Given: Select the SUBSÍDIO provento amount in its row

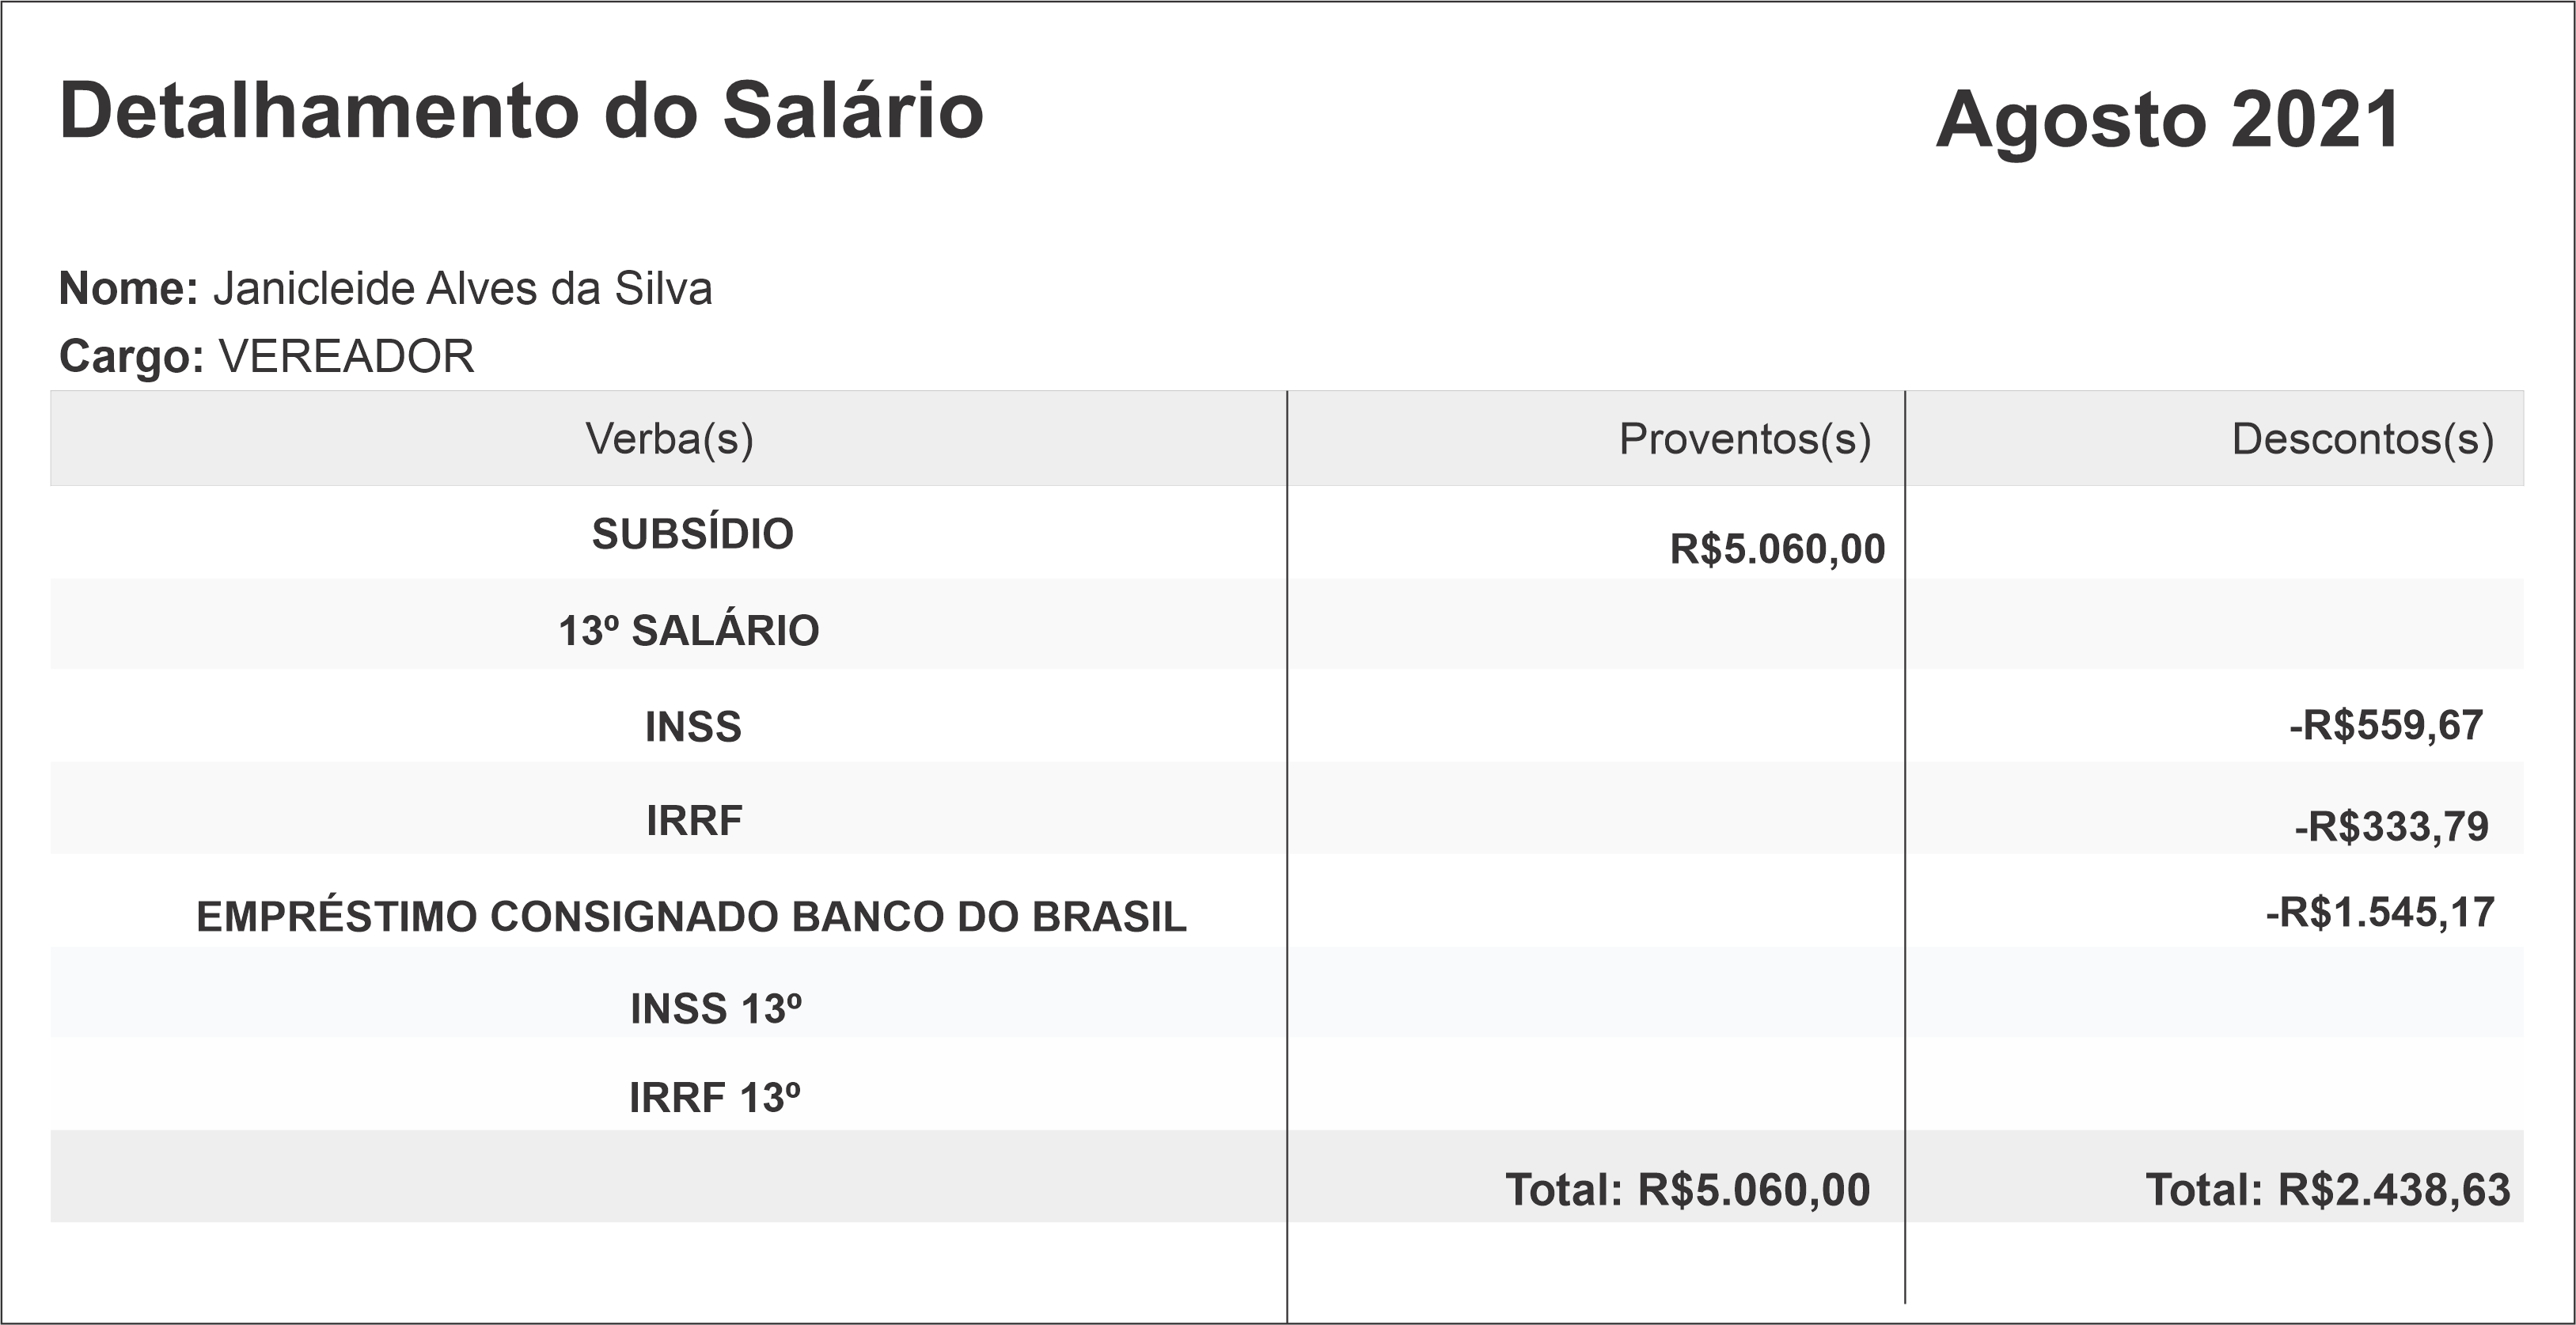Looking at the screenshot, I should coord(1777,549).
